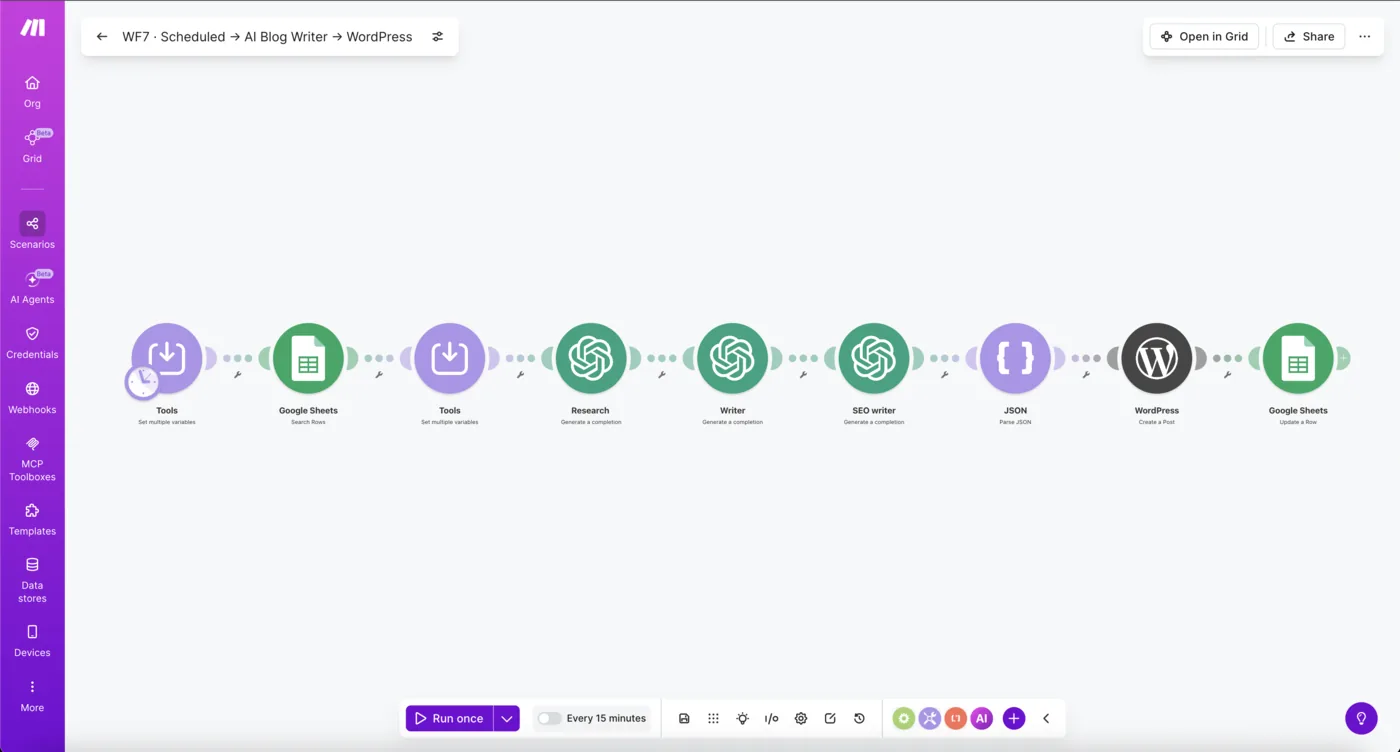Open the three-dot menu next to Share
The image size is (1400, 752).
pyautogui.click(x=1365, y=37)
